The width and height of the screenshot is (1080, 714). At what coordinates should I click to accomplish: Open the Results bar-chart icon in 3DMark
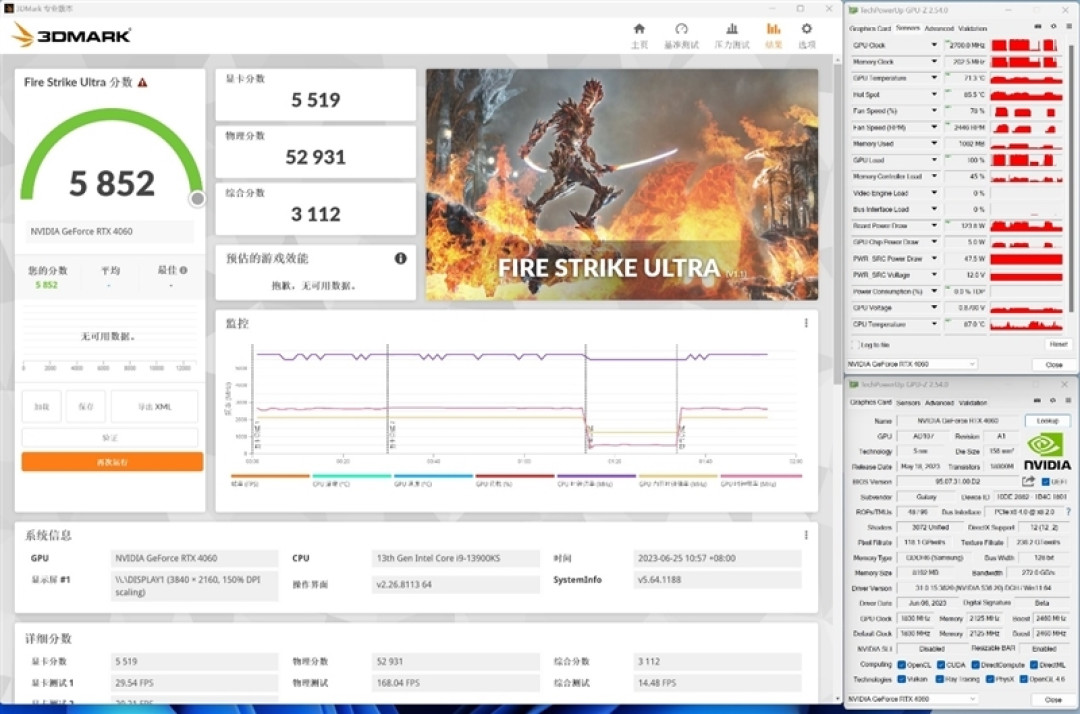click(773, 29)
